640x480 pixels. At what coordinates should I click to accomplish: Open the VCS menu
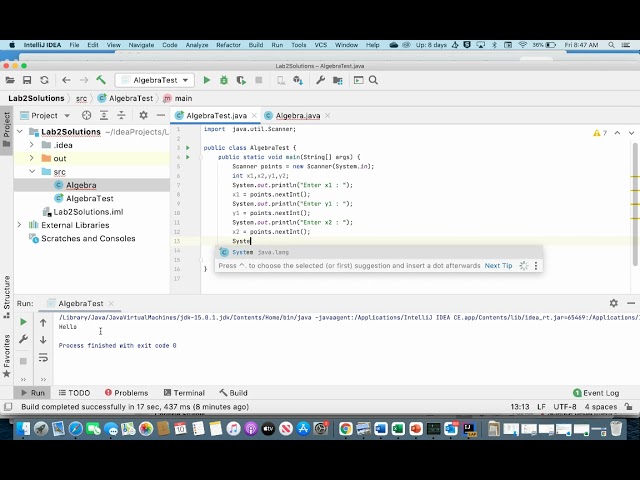point(320,45)
